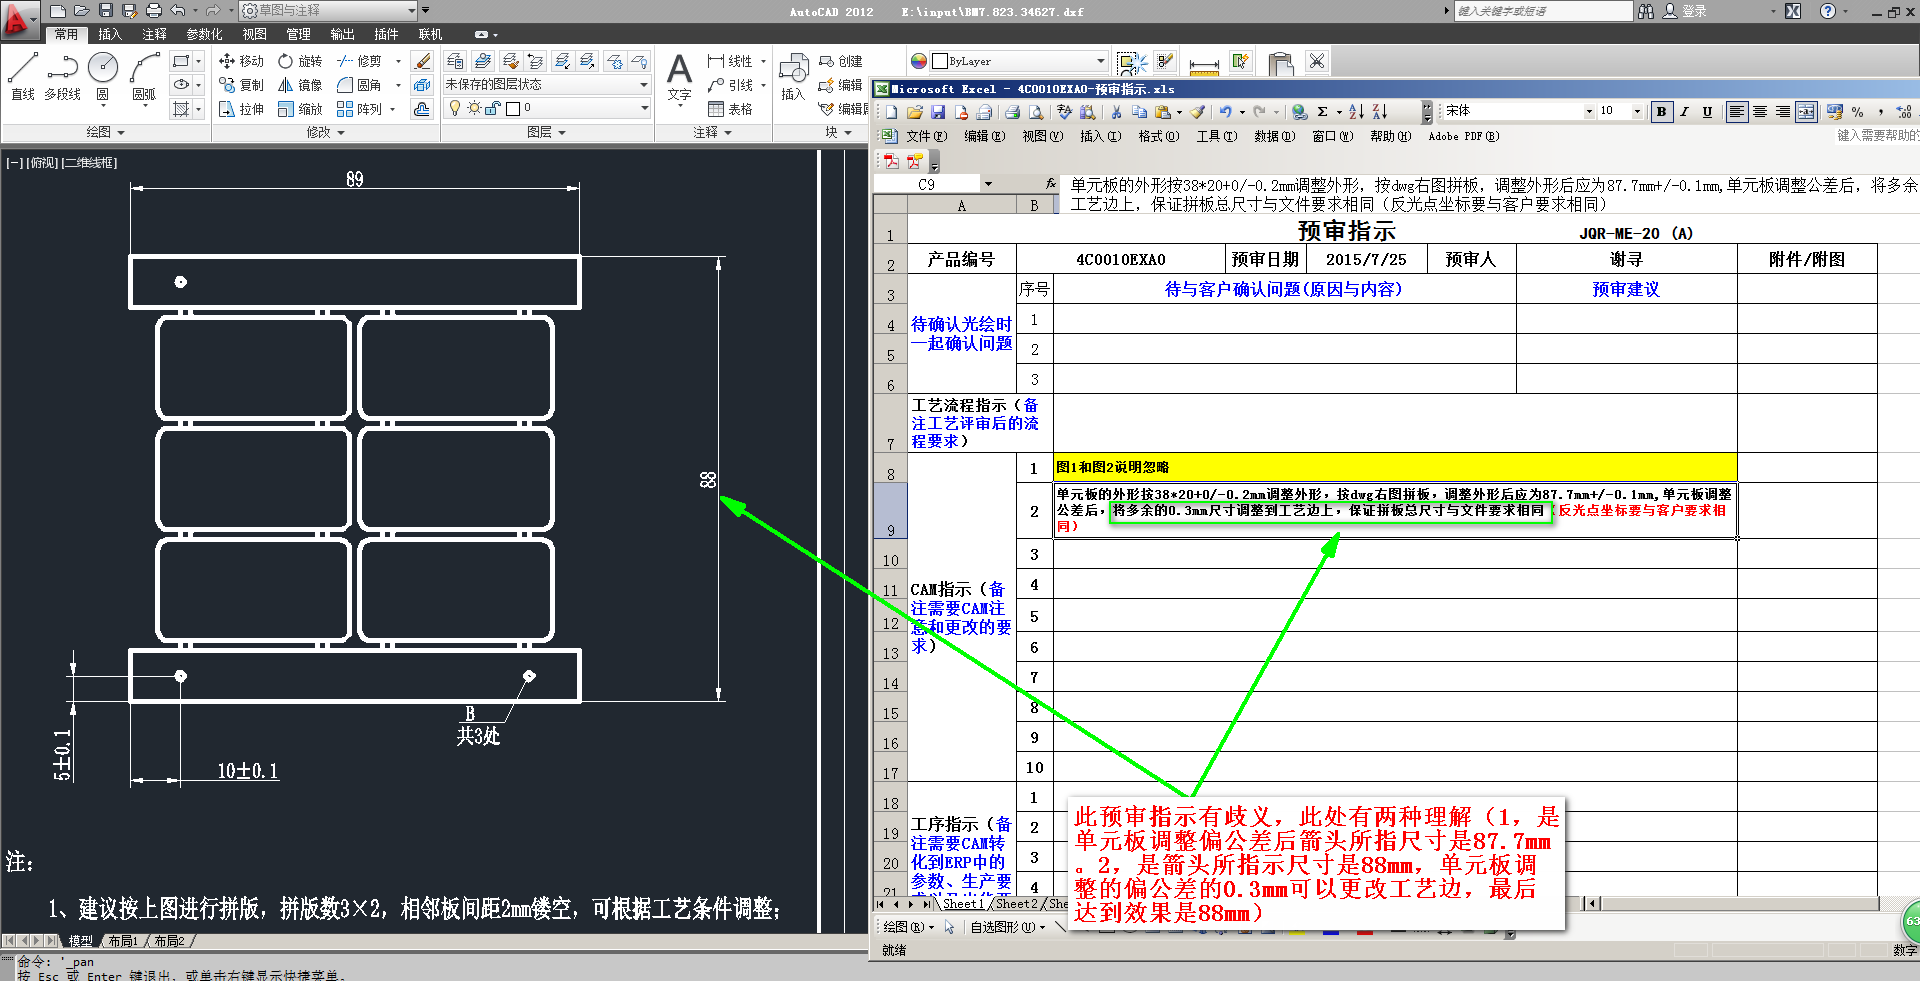The width and height of the screenshot is (1920, 981).
Task: Open the Excel Name Box dropdown
Action: click(988, 184)
